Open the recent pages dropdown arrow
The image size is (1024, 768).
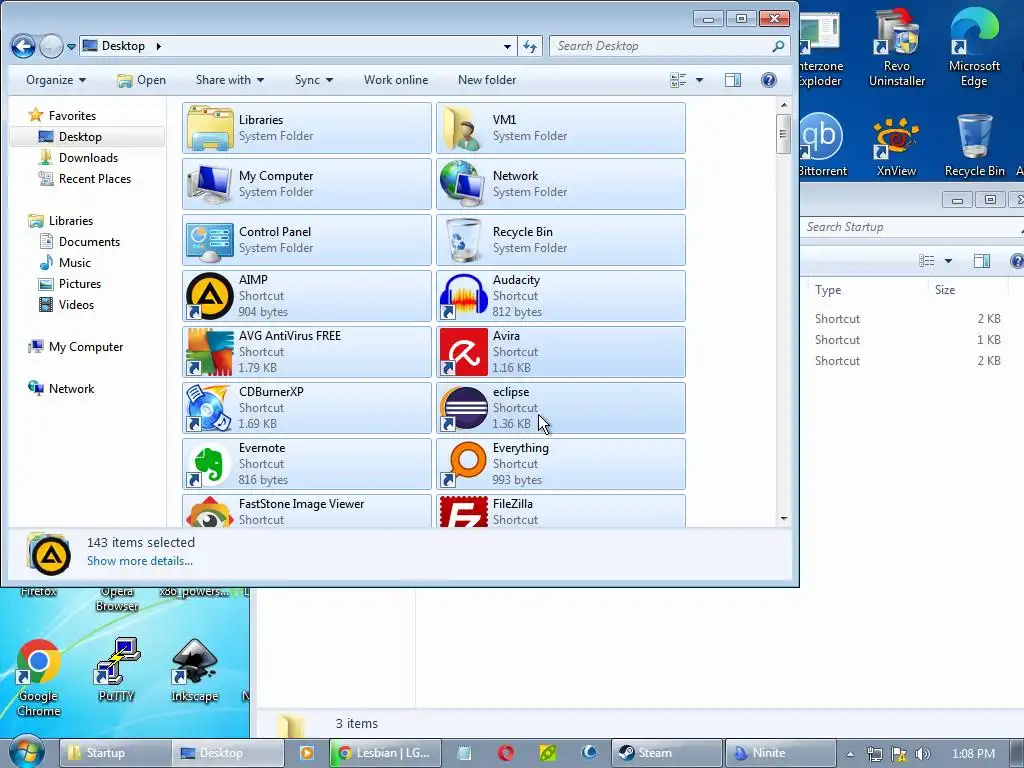(71, 47)
